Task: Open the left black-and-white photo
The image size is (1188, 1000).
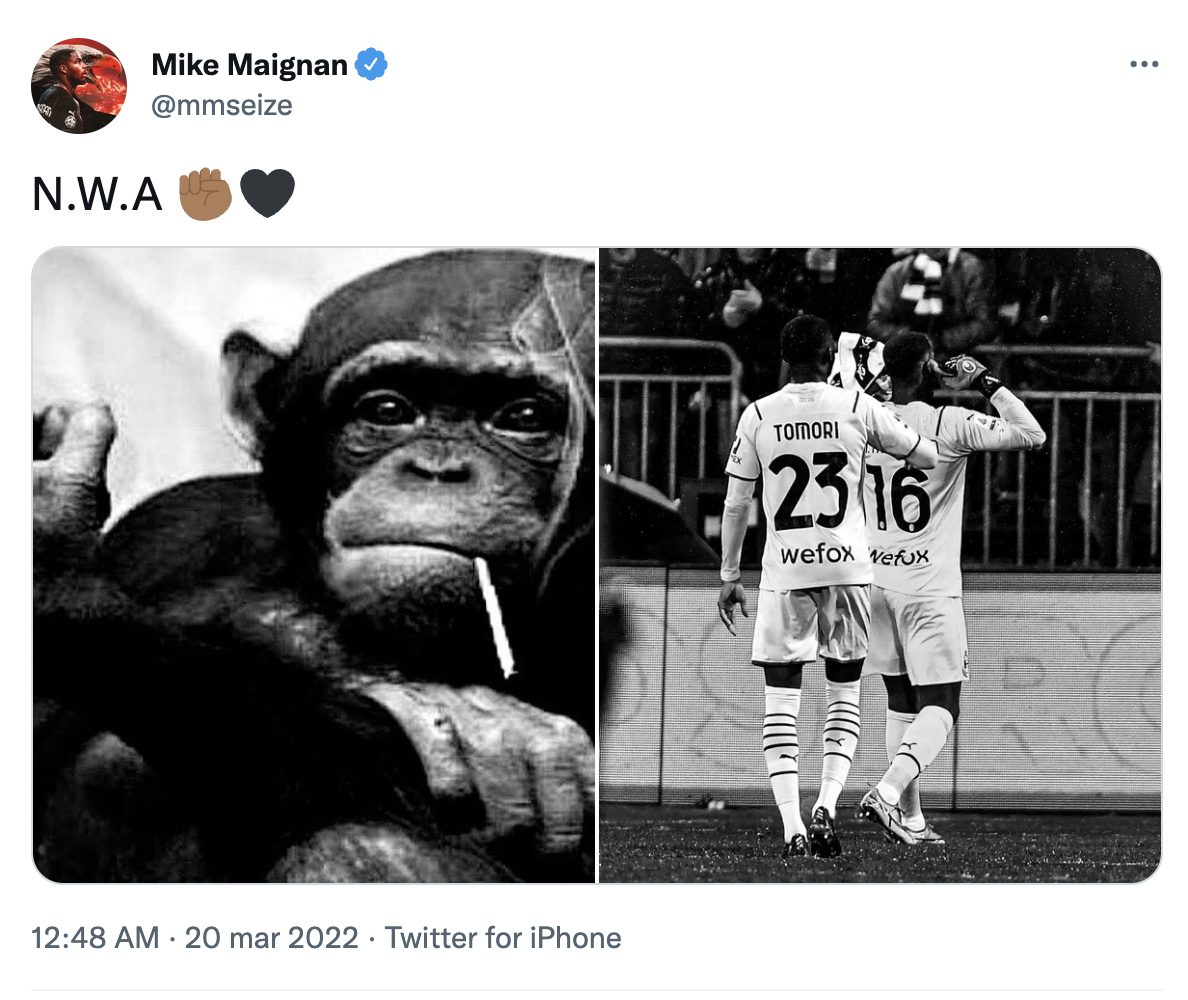Action: click(x=314, y=565)
